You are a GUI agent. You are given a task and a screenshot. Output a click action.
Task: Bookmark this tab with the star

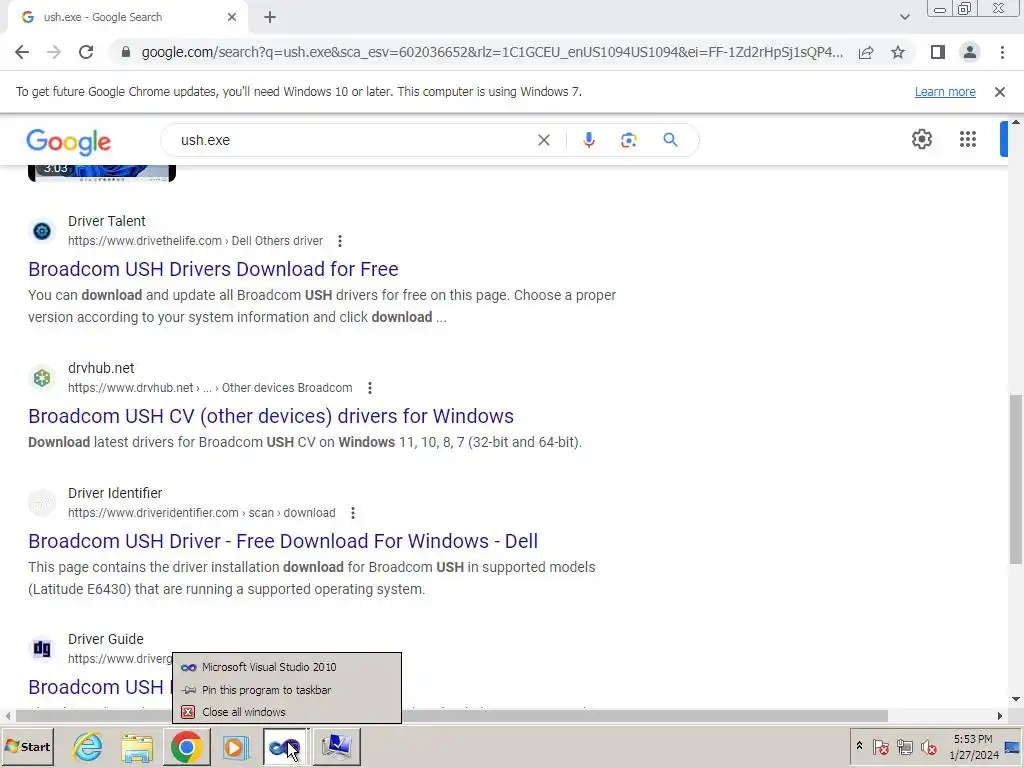point(898,52)
